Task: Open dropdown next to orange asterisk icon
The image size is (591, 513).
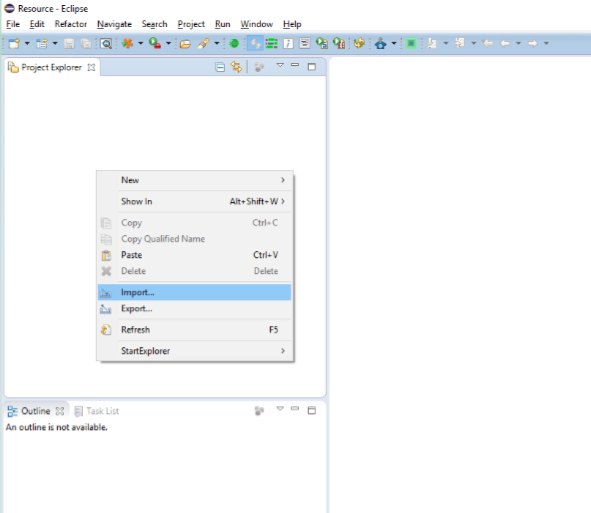Action: pyautogui.click(x=141, y=44)
